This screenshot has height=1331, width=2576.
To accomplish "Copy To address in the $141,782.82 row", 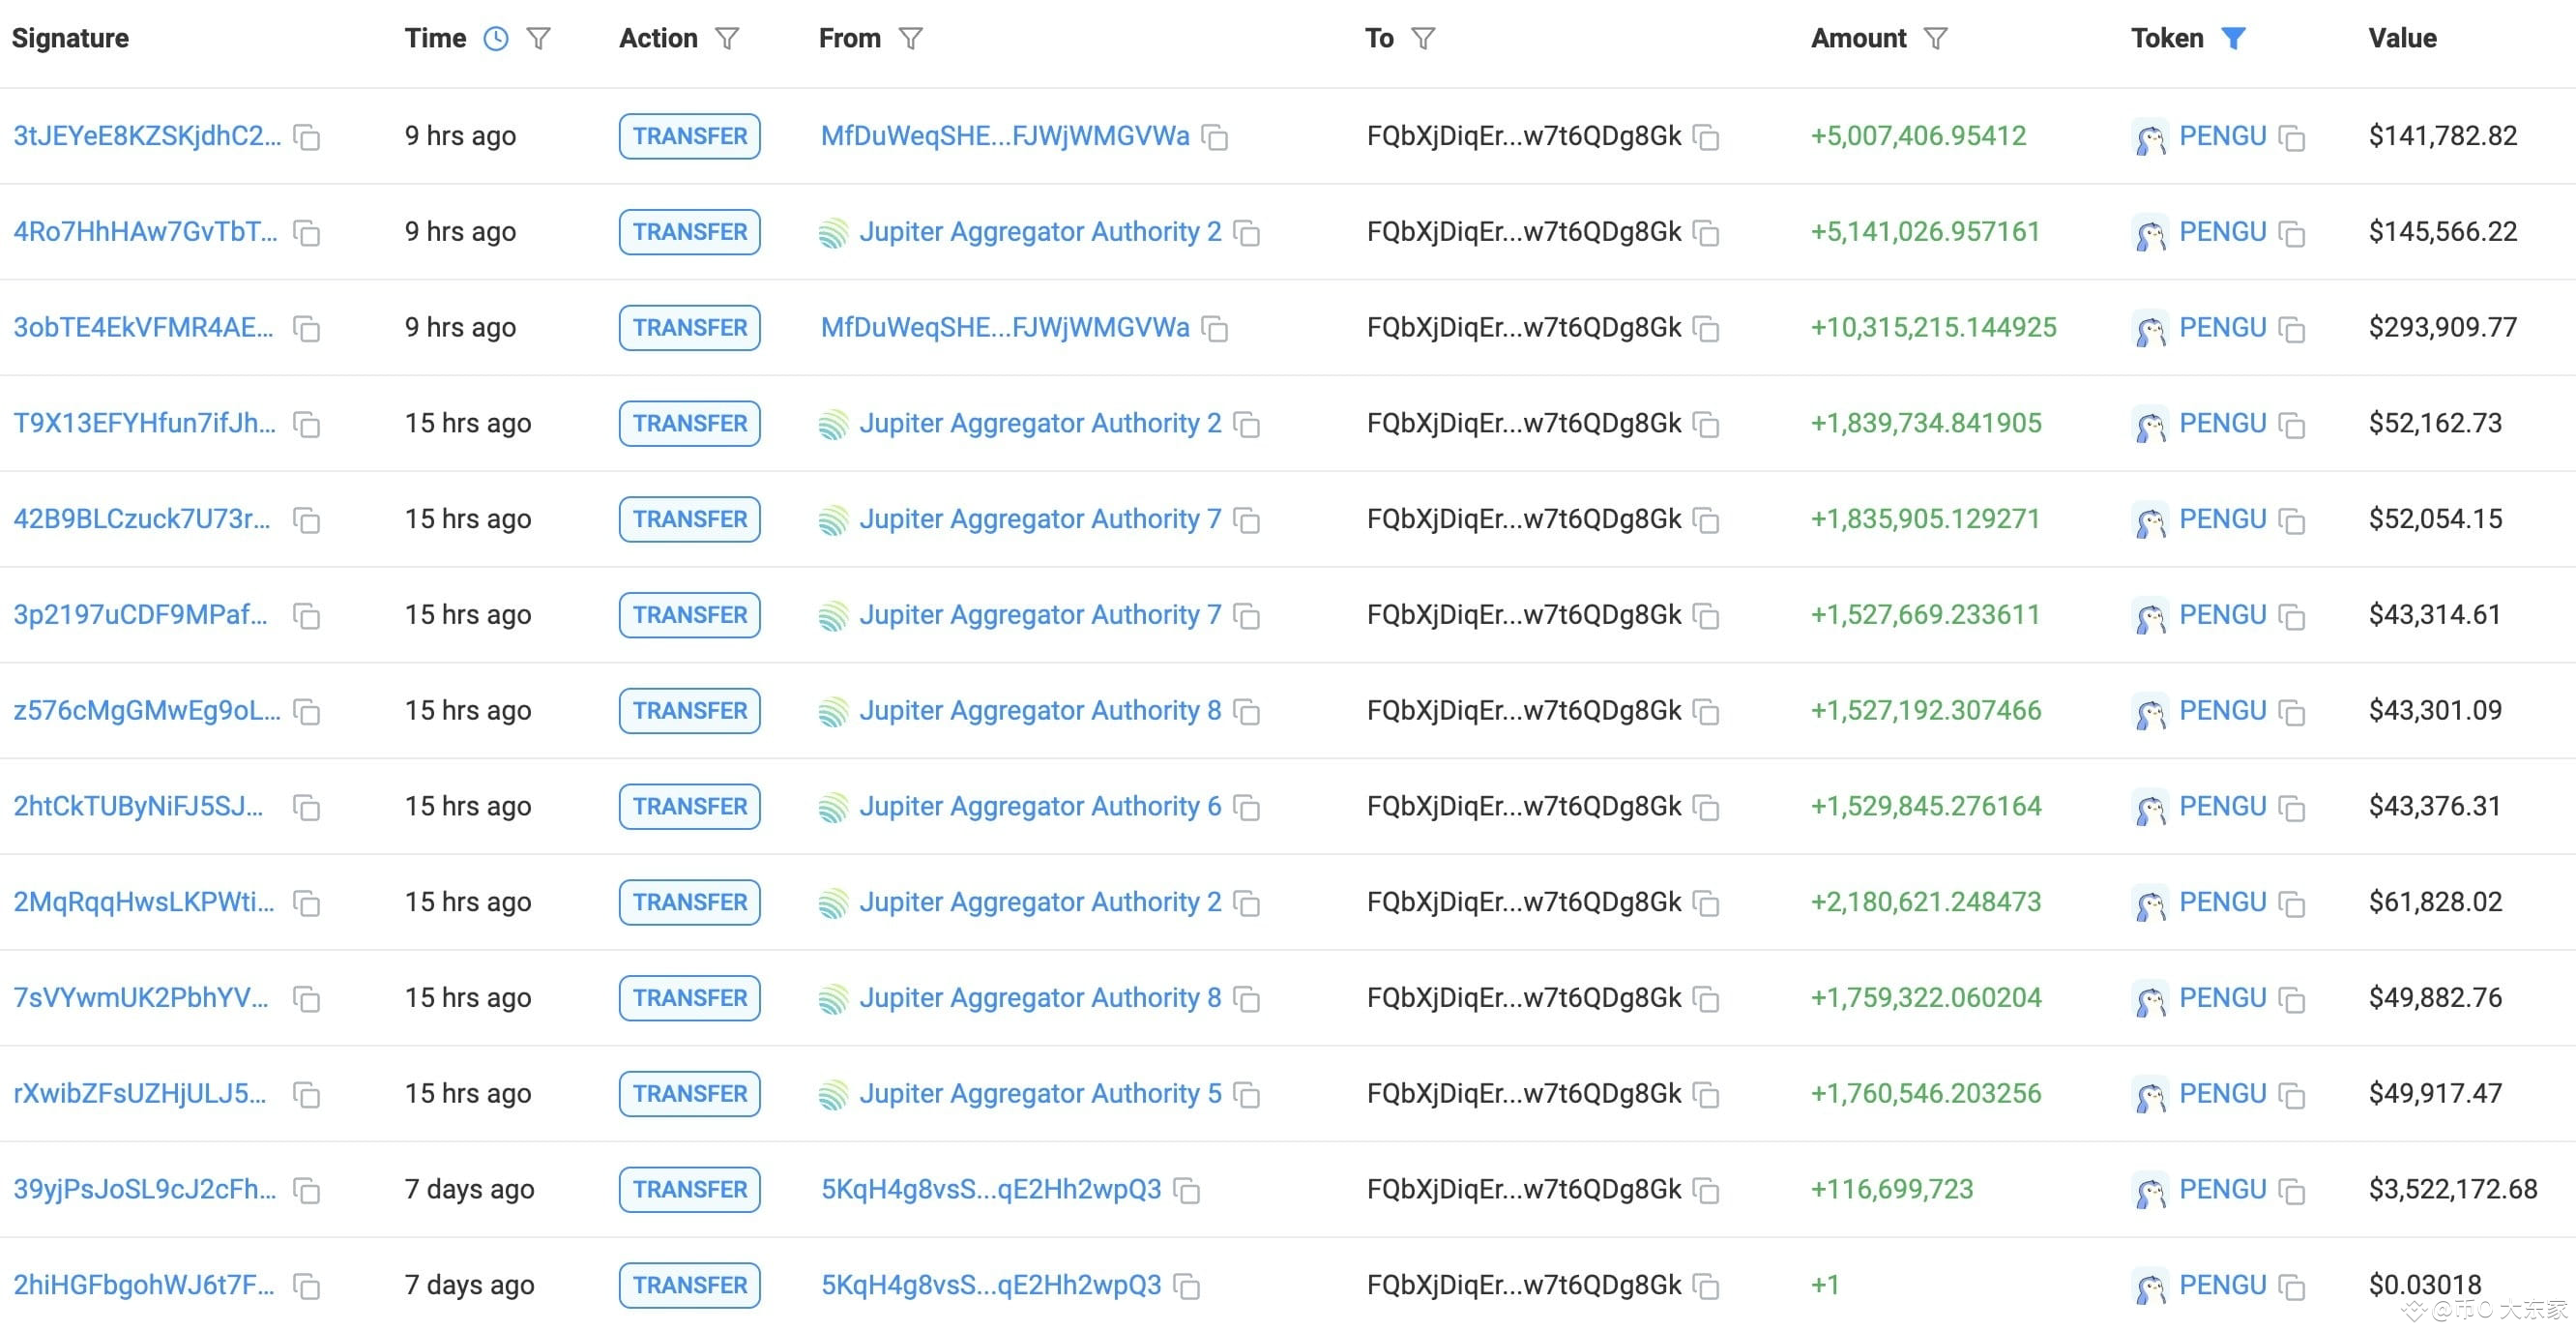I will [1706, 137].
